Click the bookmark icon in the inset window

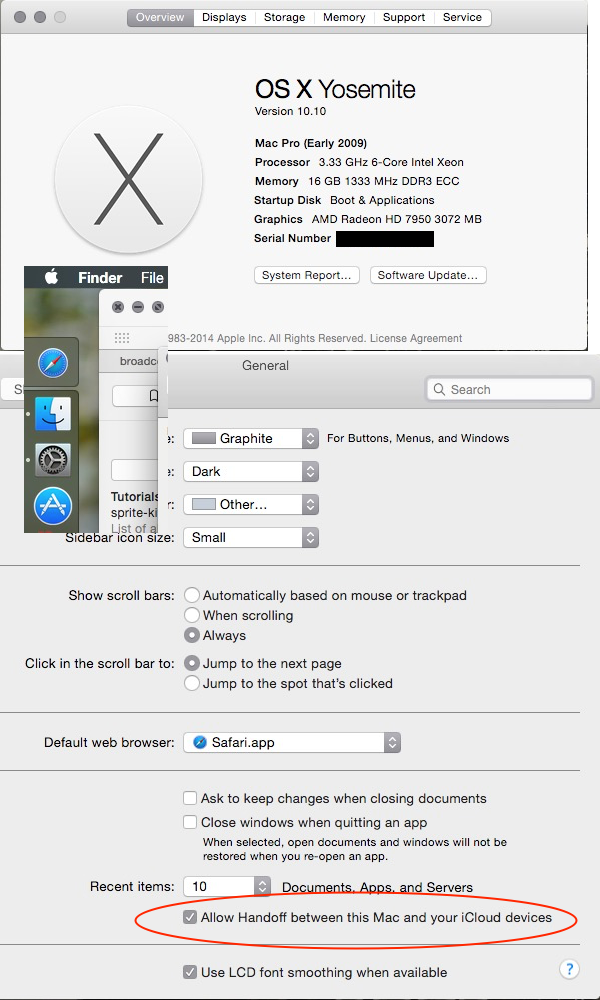tap(153, 396)
